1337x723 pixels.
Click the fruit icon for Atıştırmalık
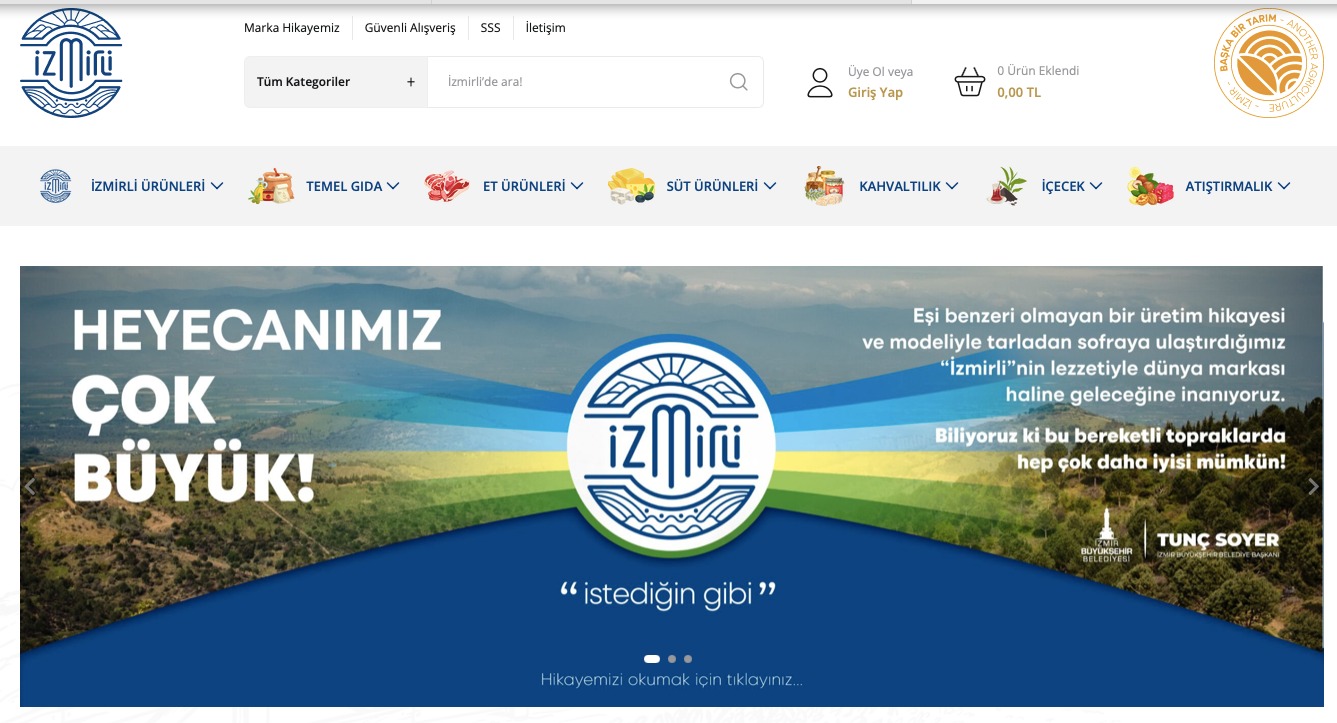[1150, 186]
